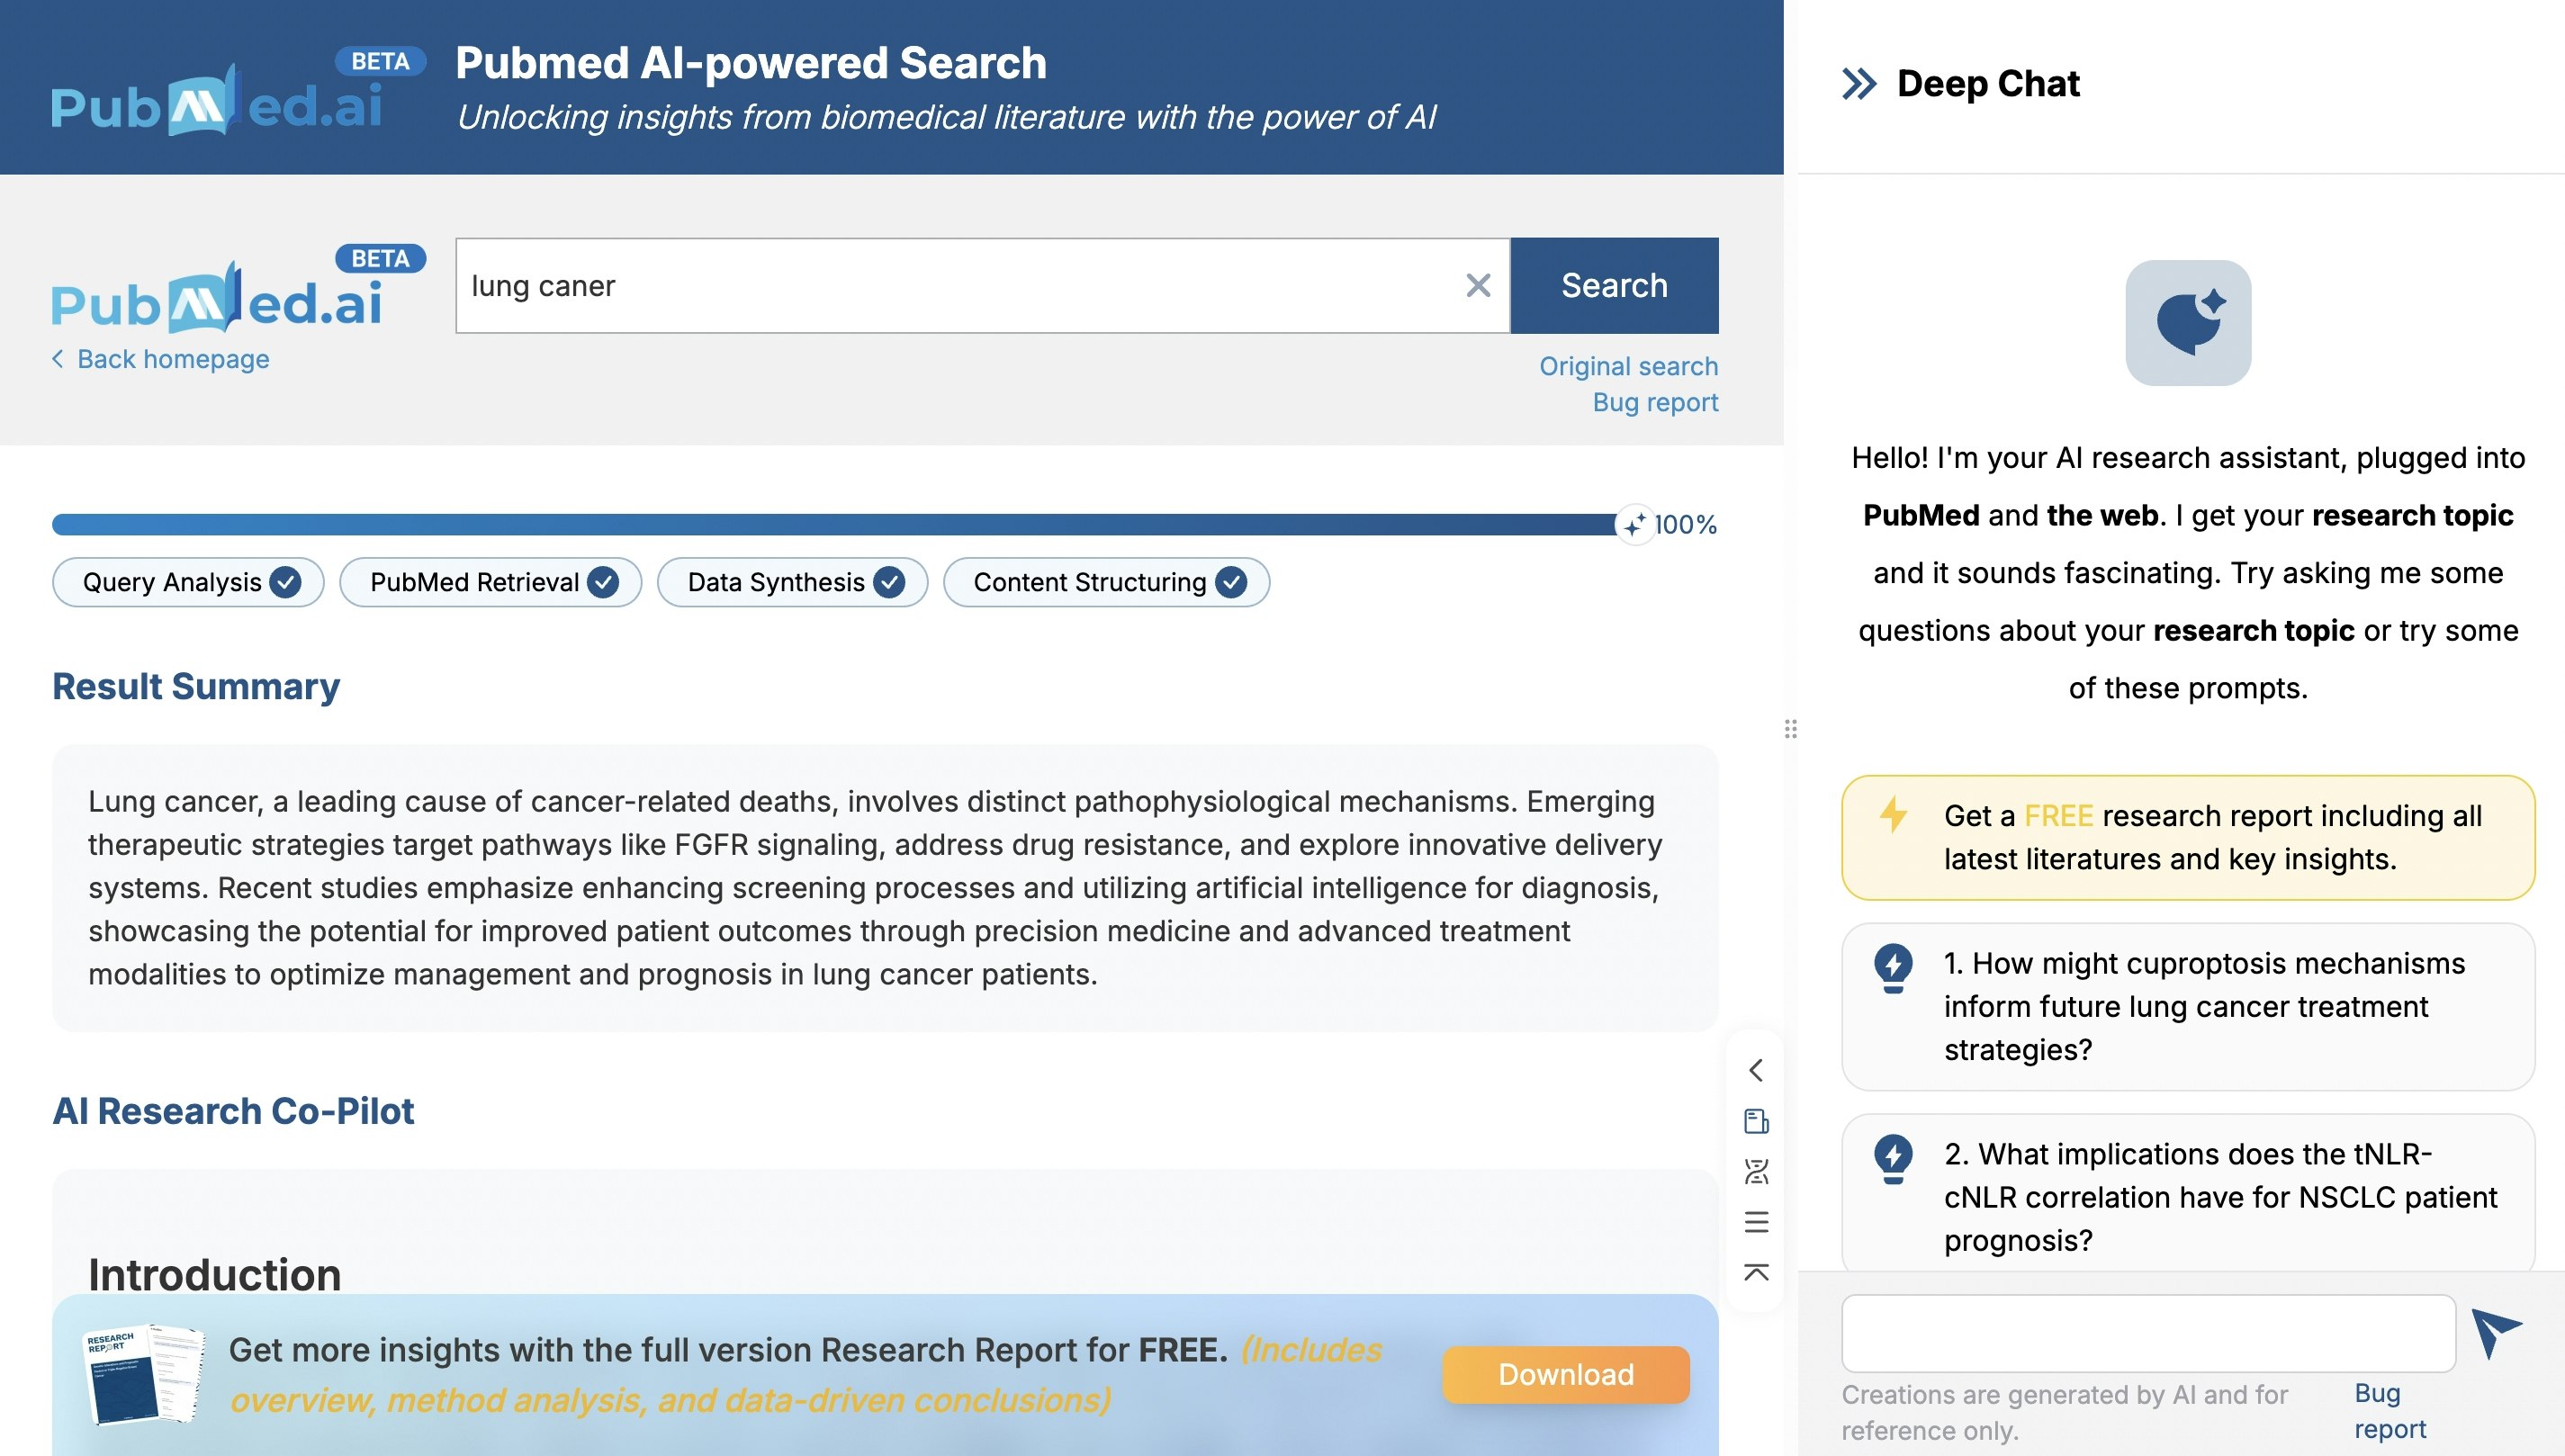The height and width of the screenshot is (1456, 2565).
Task: Click the send arrow icon in chat
Action: point(2497,1333)
